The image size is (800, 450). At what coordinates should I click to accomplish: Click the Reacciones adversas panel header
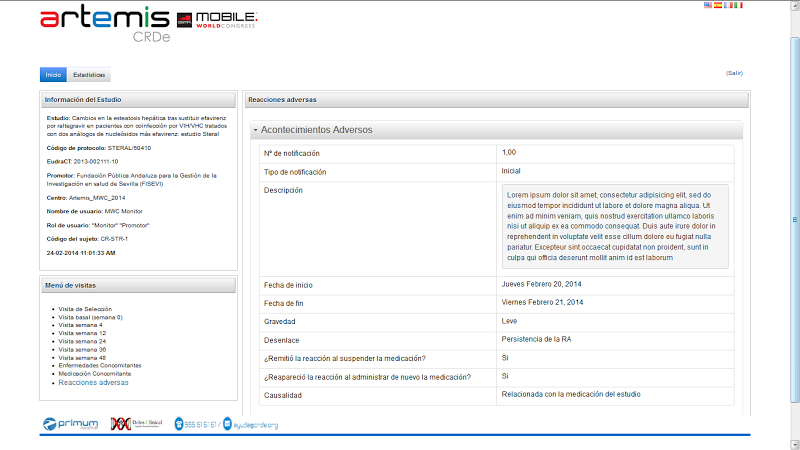pos(496,99)
